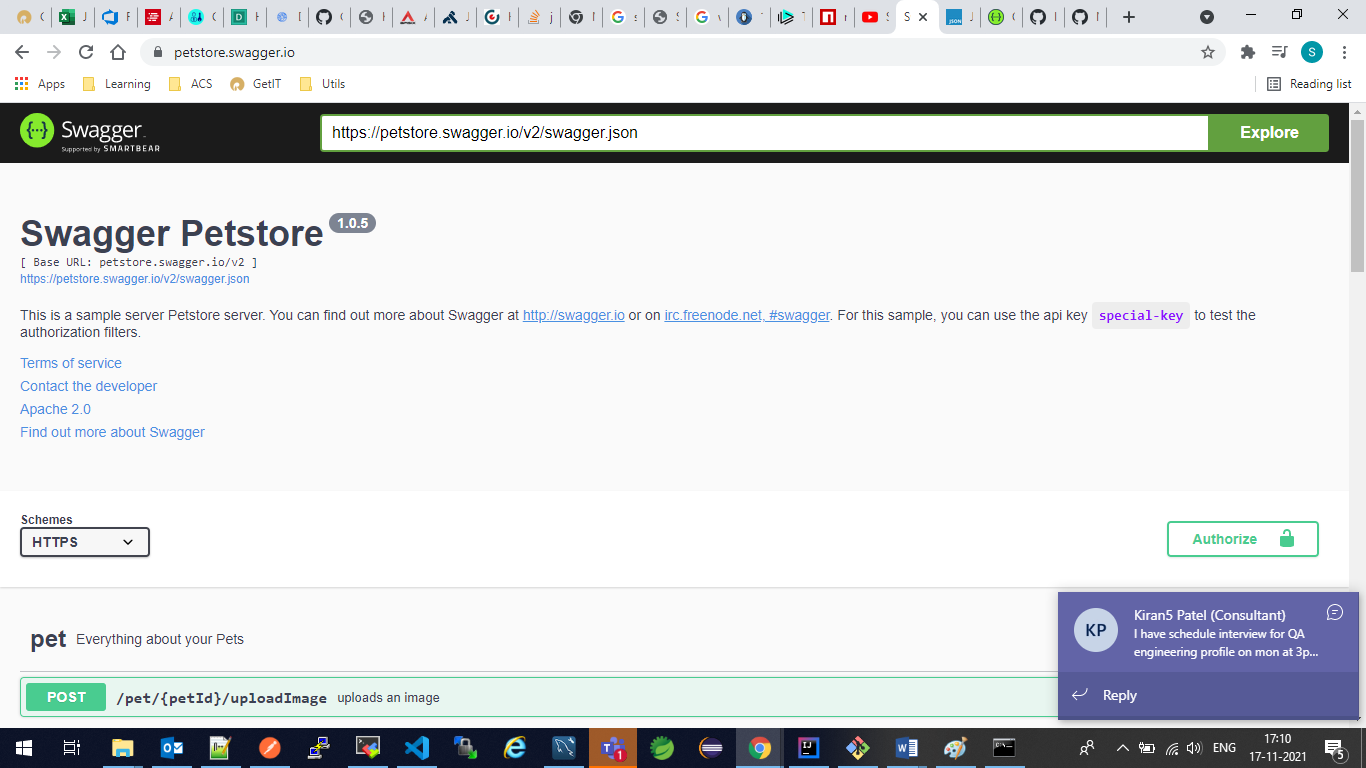Image resolution: width=1366 pixels, height=768 pixels.
Task: Click the browser extensions puzzle icon
Action: 1248,52
